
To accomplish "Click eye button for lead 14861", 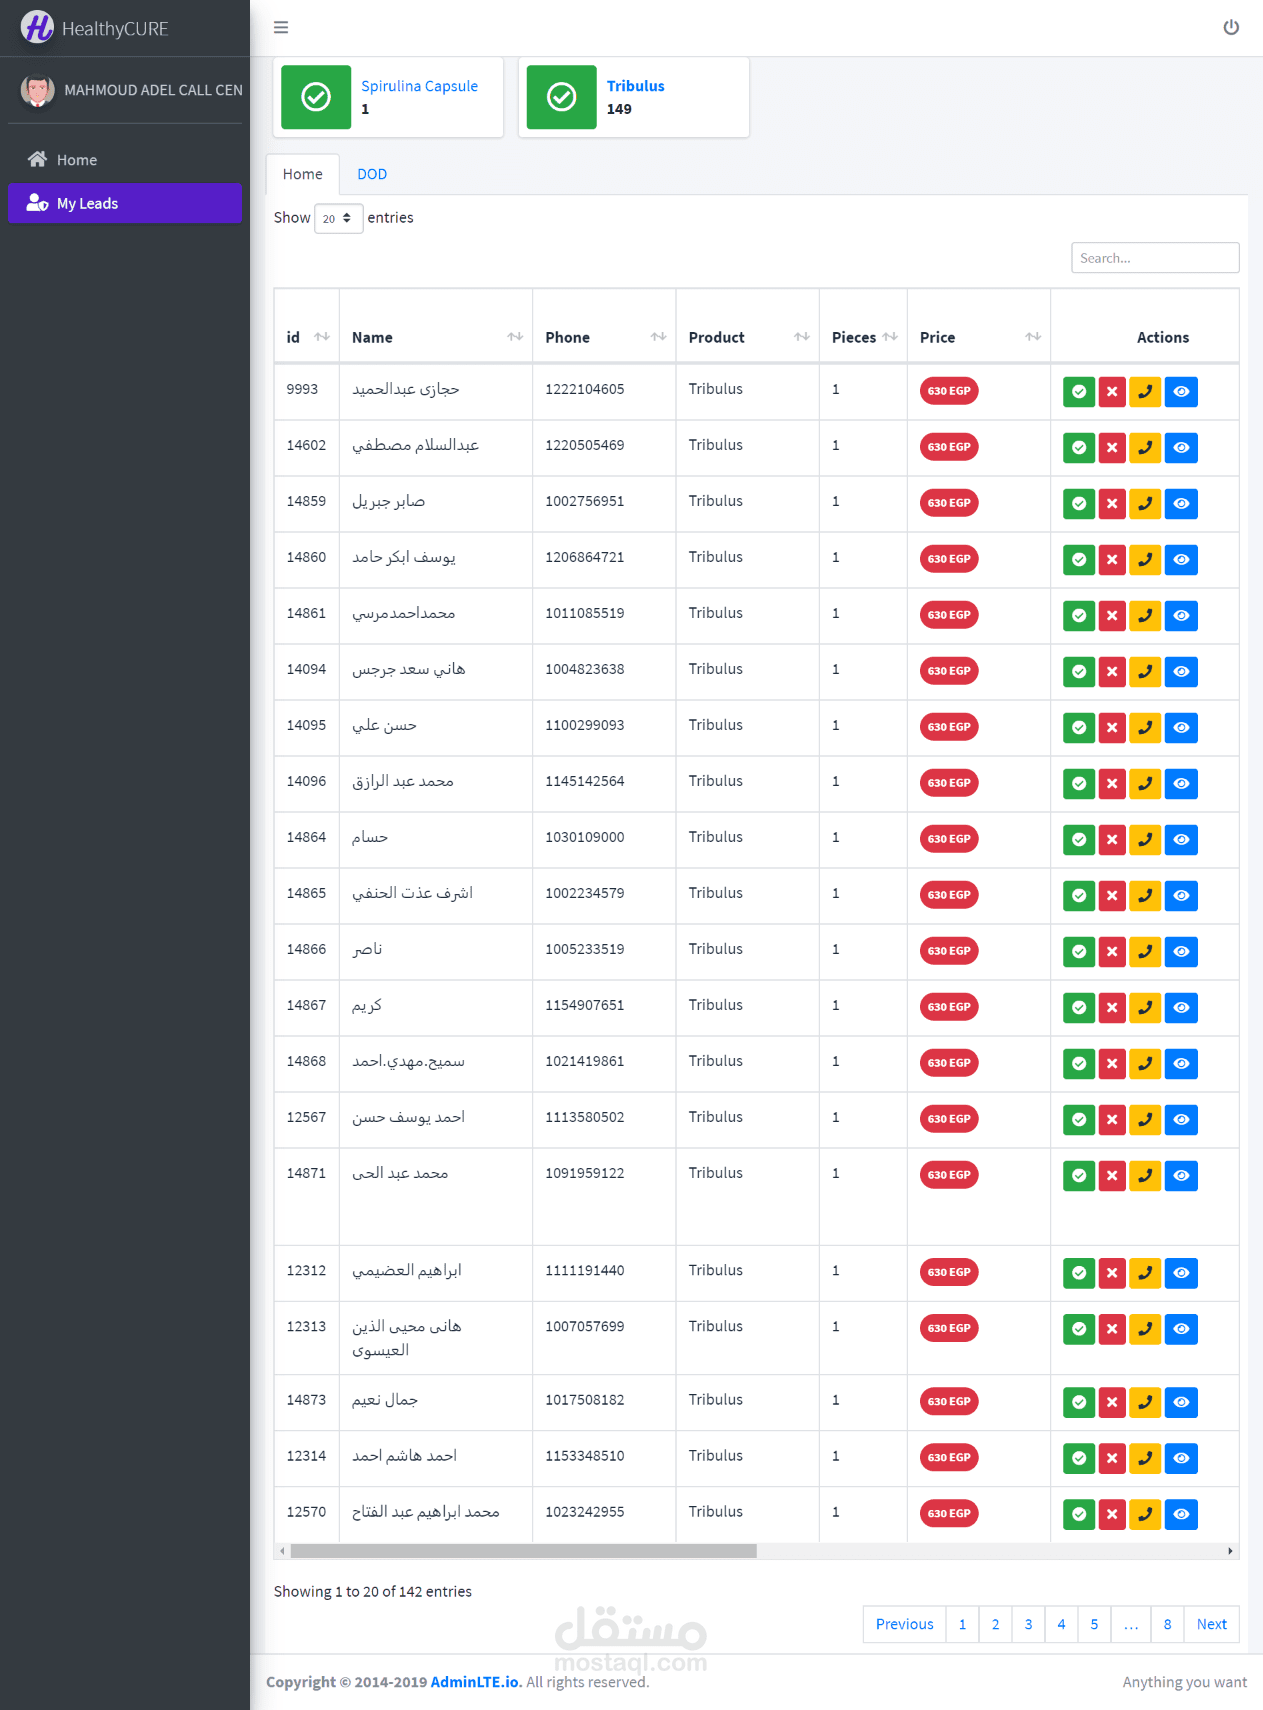I will pos(1181,615).
